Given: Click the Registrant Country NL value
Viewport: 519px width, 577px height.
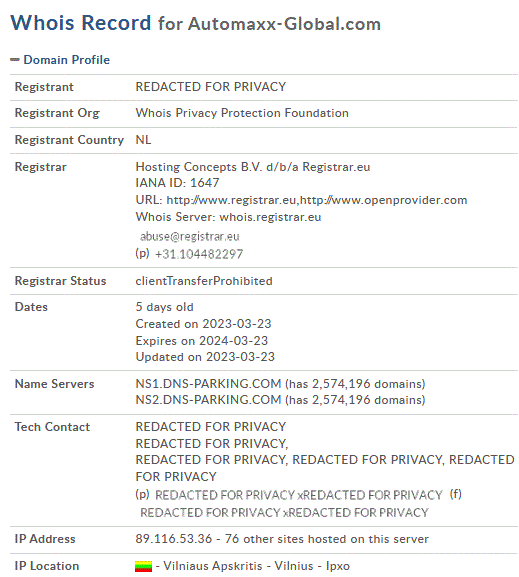Looking at the screenshot, I should [x=143, y=140].
